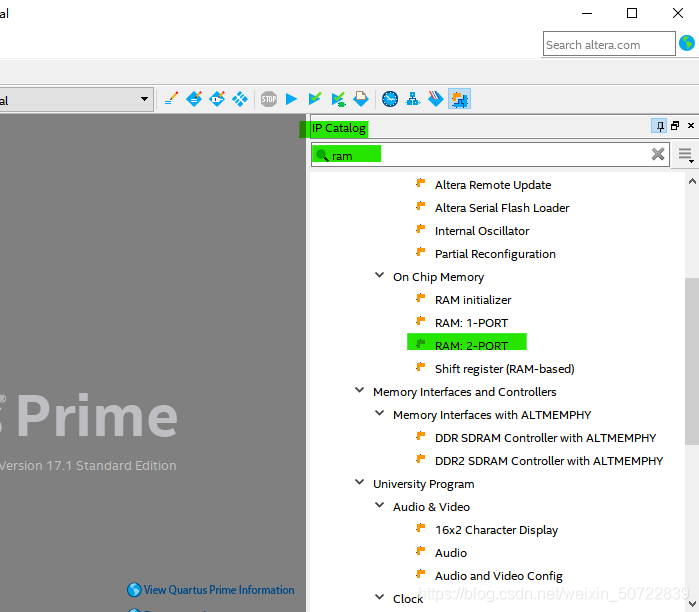
Task: Click flag icon beside RAM initializer
Action: point(420,298)
